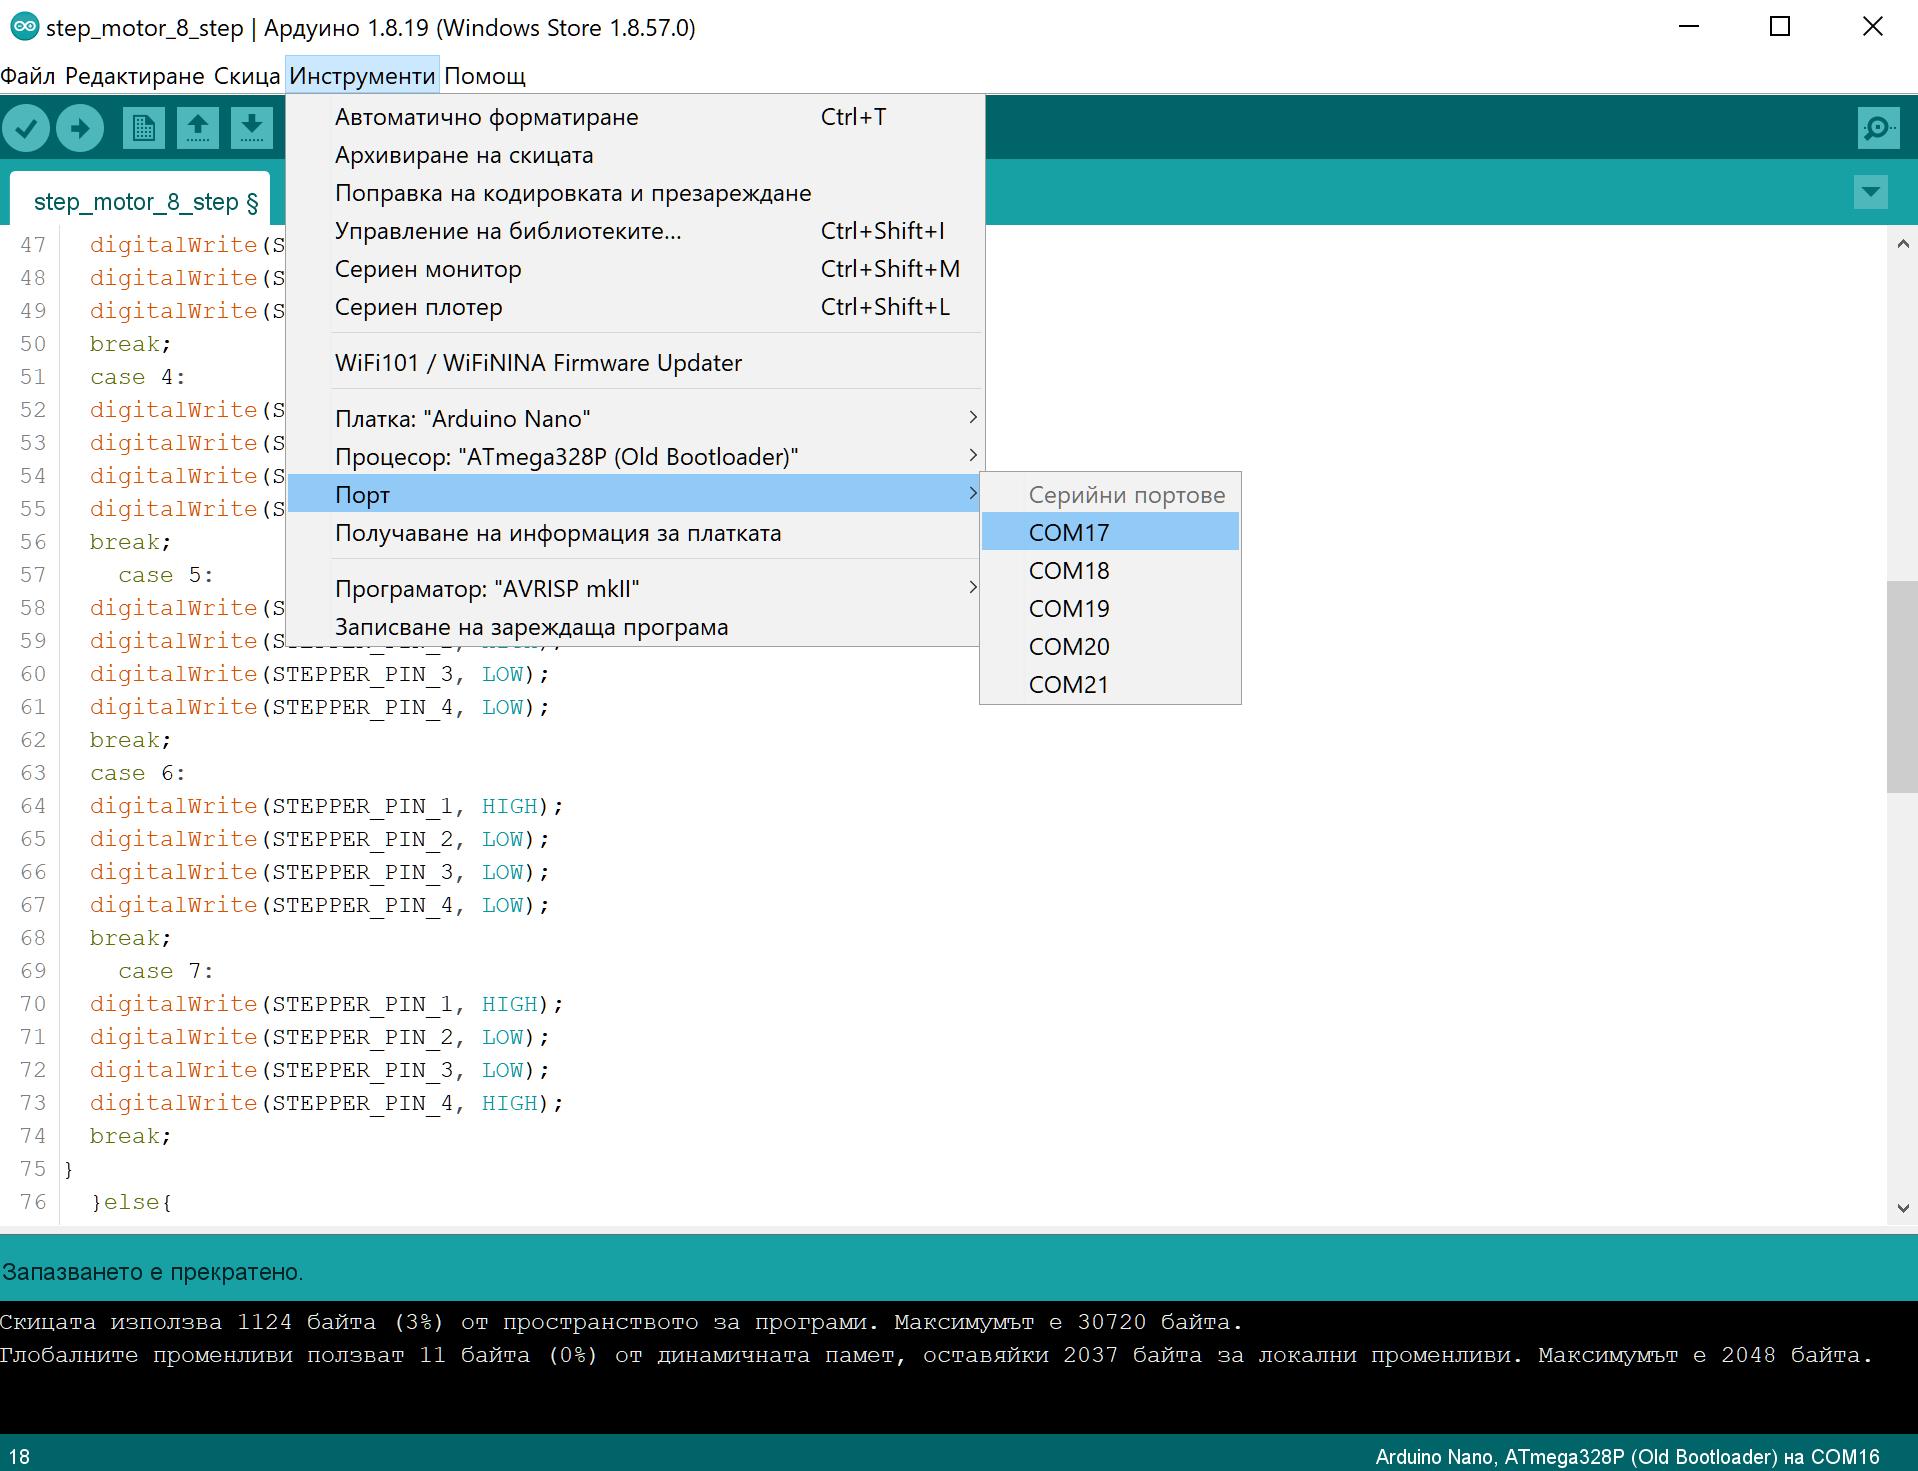Select port COM18

pos(1110,571)
